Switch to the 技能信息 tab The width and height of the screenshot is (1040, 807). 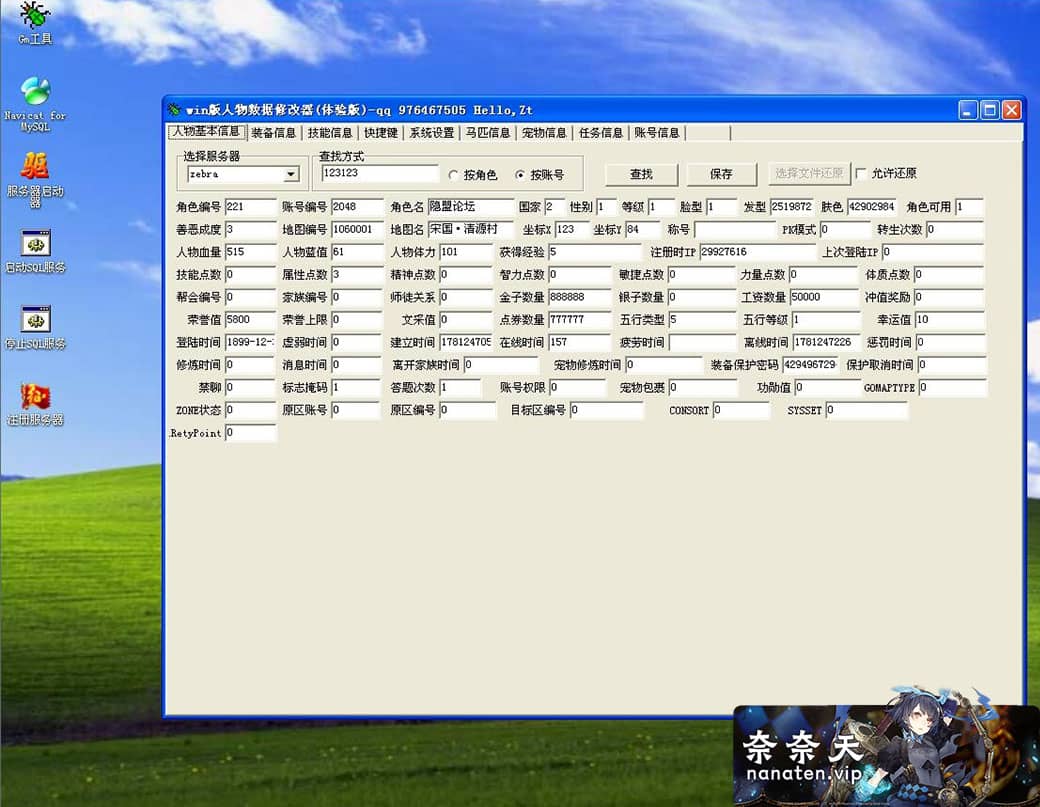click(x=330, y=133)
